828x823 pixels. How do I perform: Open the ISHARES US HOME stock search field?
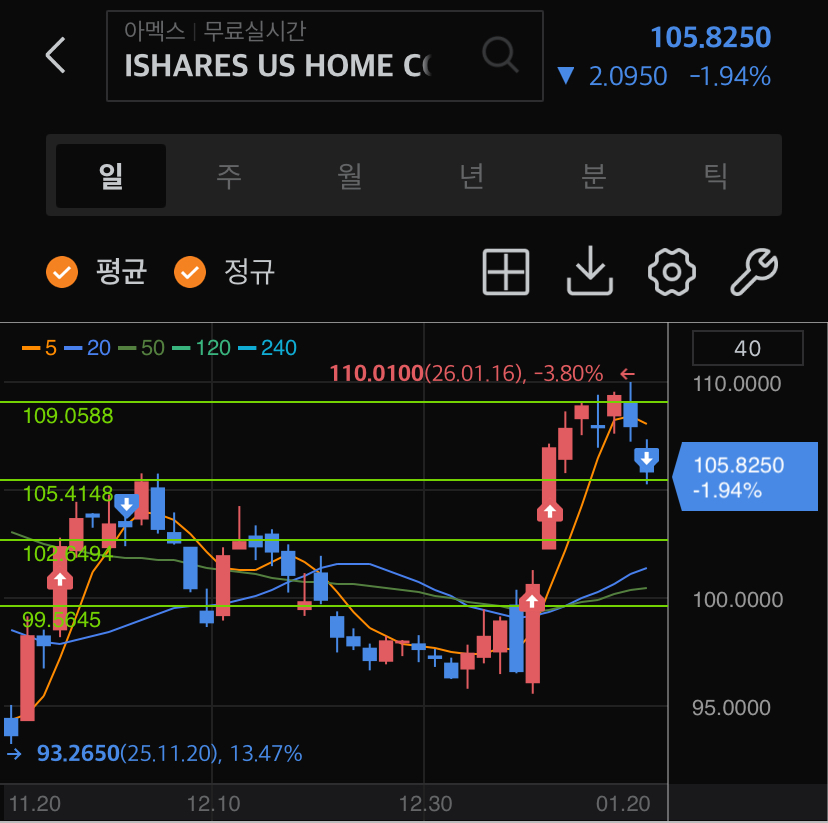(325, 55)
